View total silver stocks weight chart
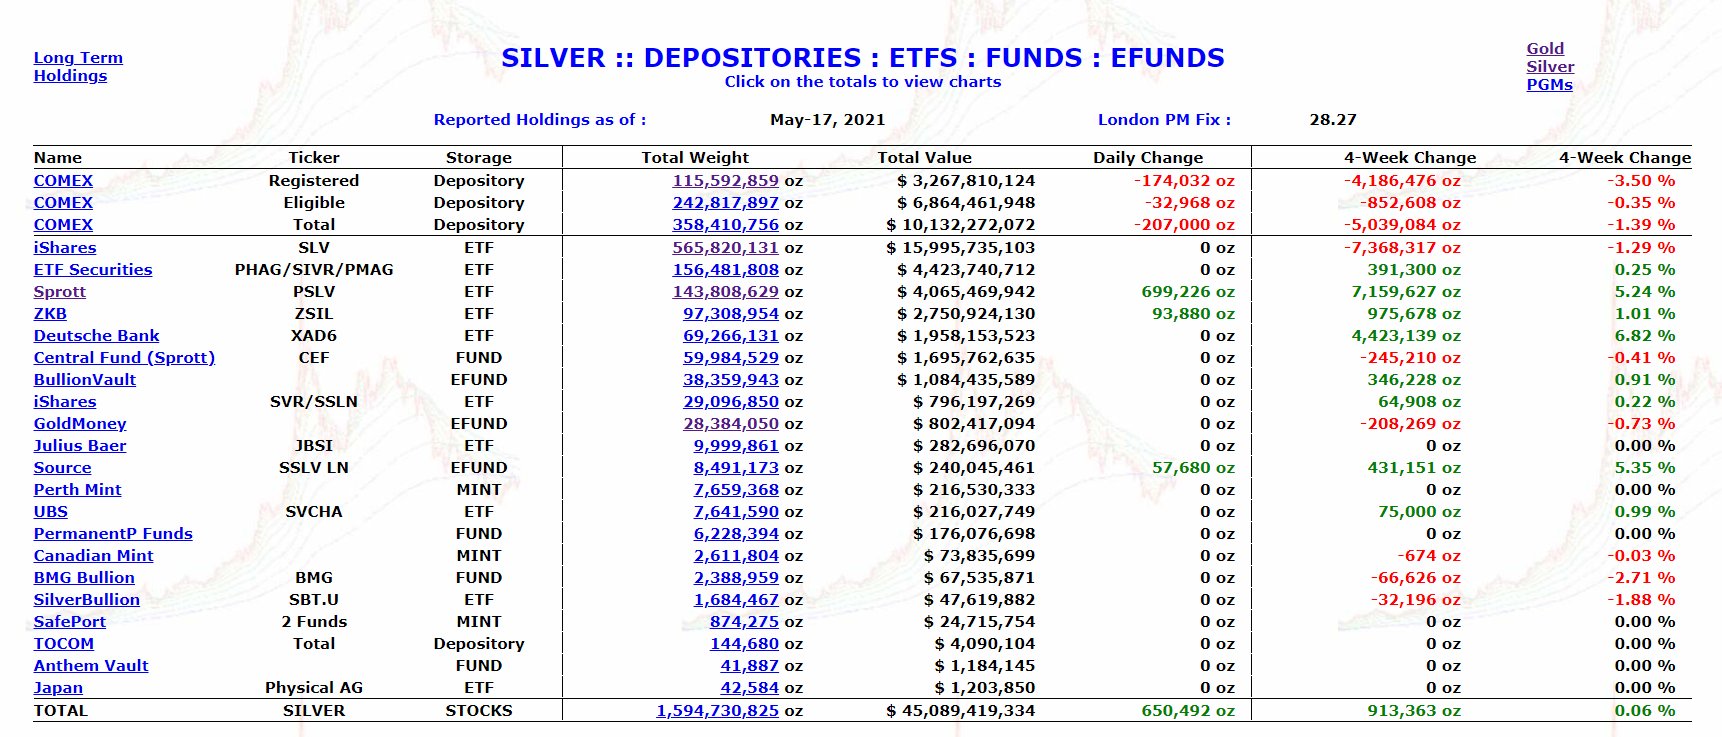This screenshot has height=737, width=1722. pos(717,711)
